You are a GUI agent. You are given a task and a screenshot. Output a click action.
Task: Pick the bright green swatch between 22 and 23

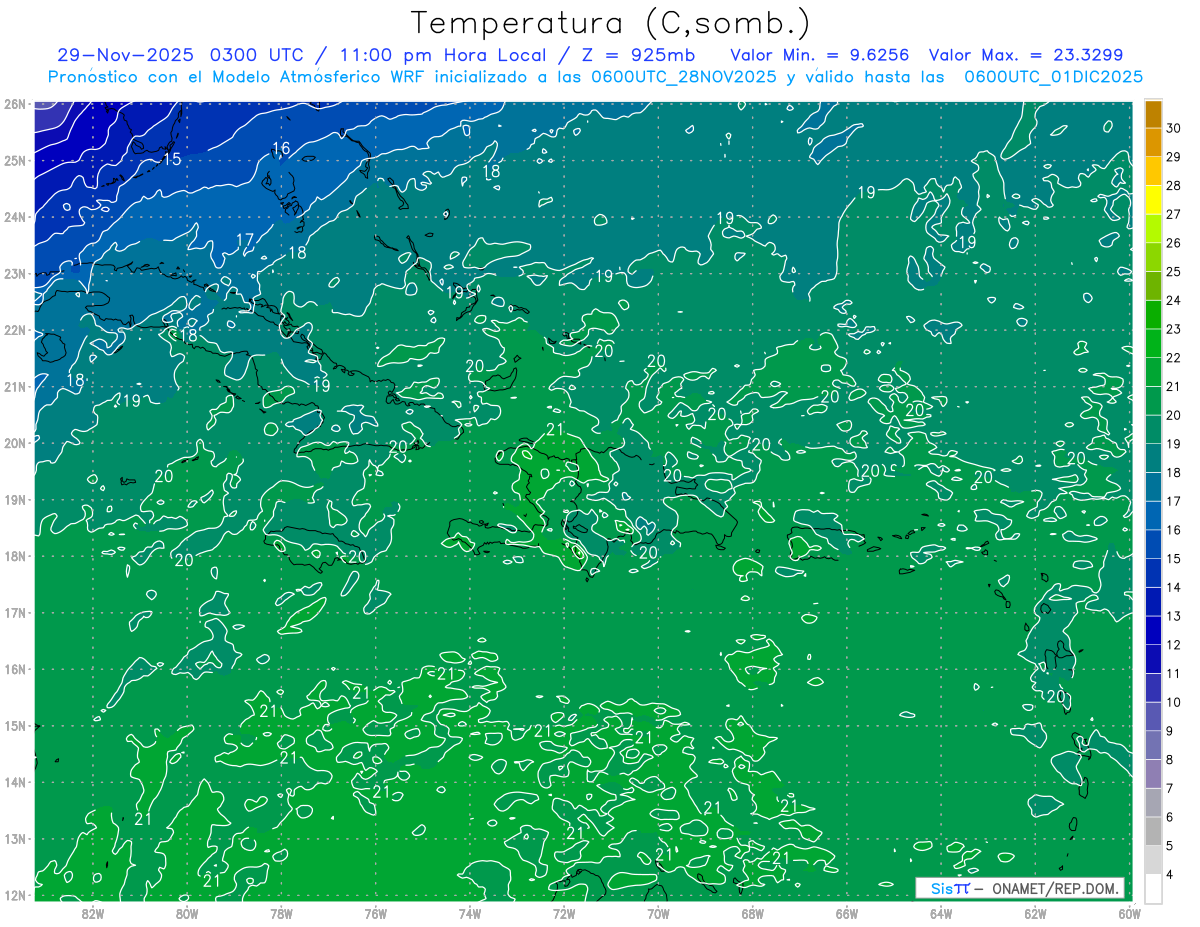[1153, 343]
